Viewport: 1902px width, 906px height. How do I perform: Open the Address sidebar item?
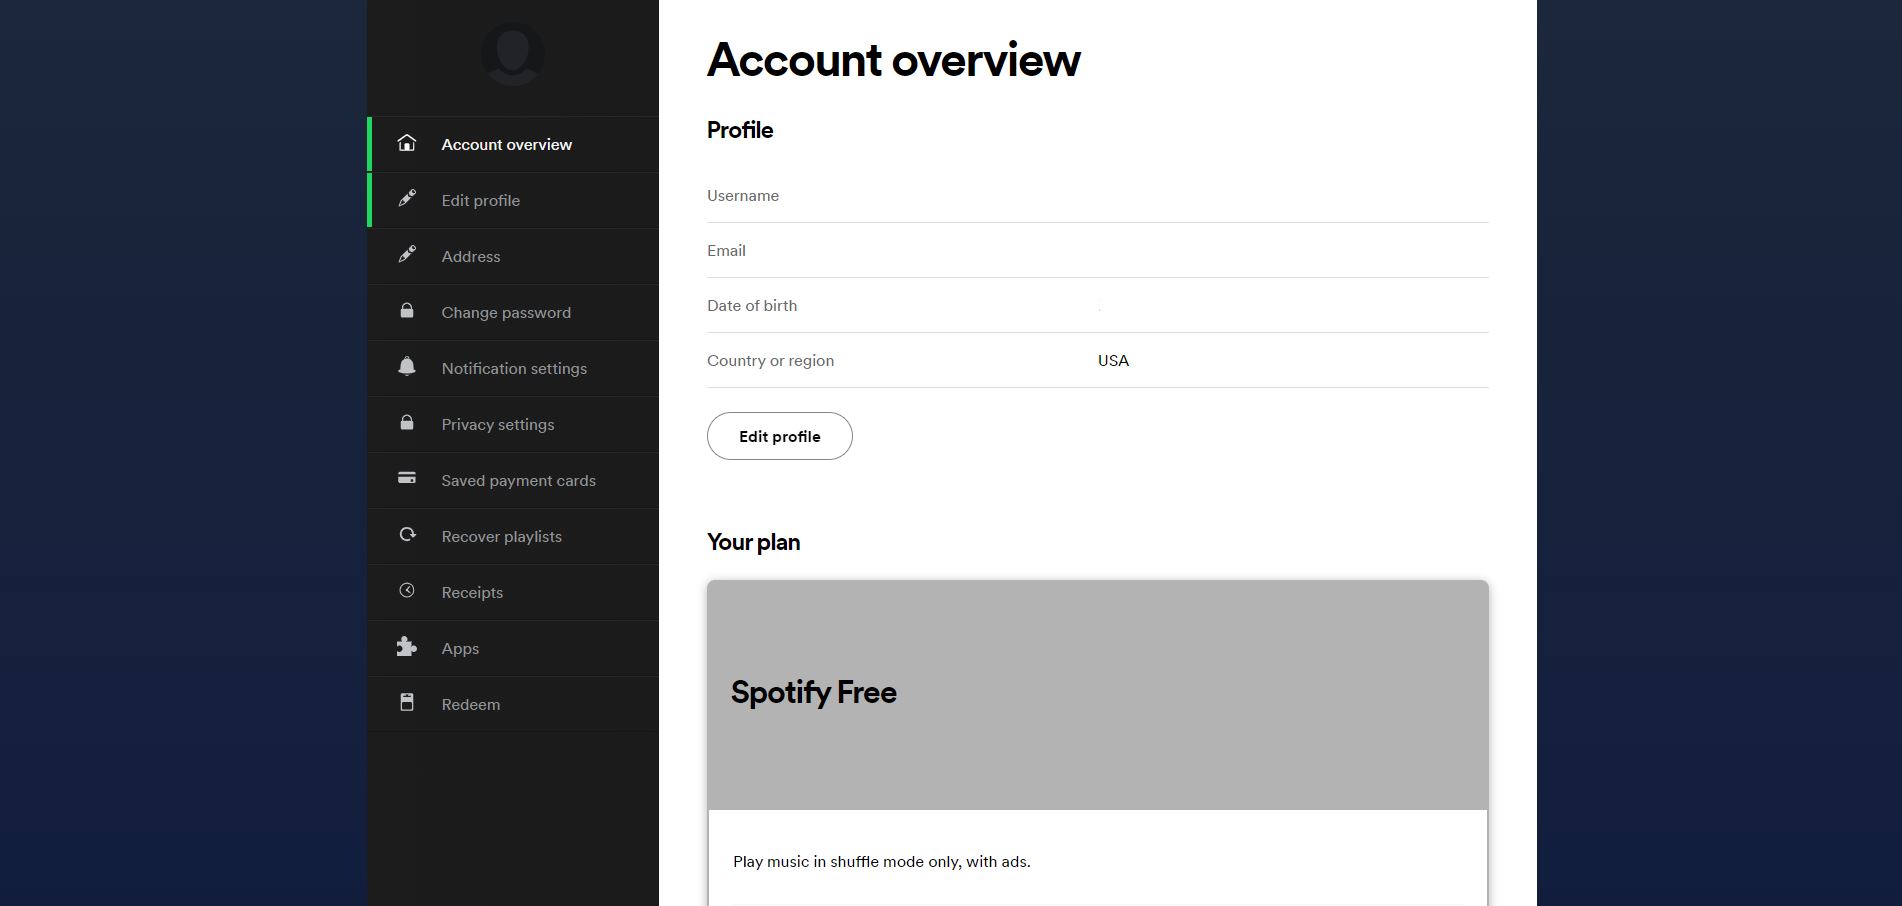tap(513, 256)
